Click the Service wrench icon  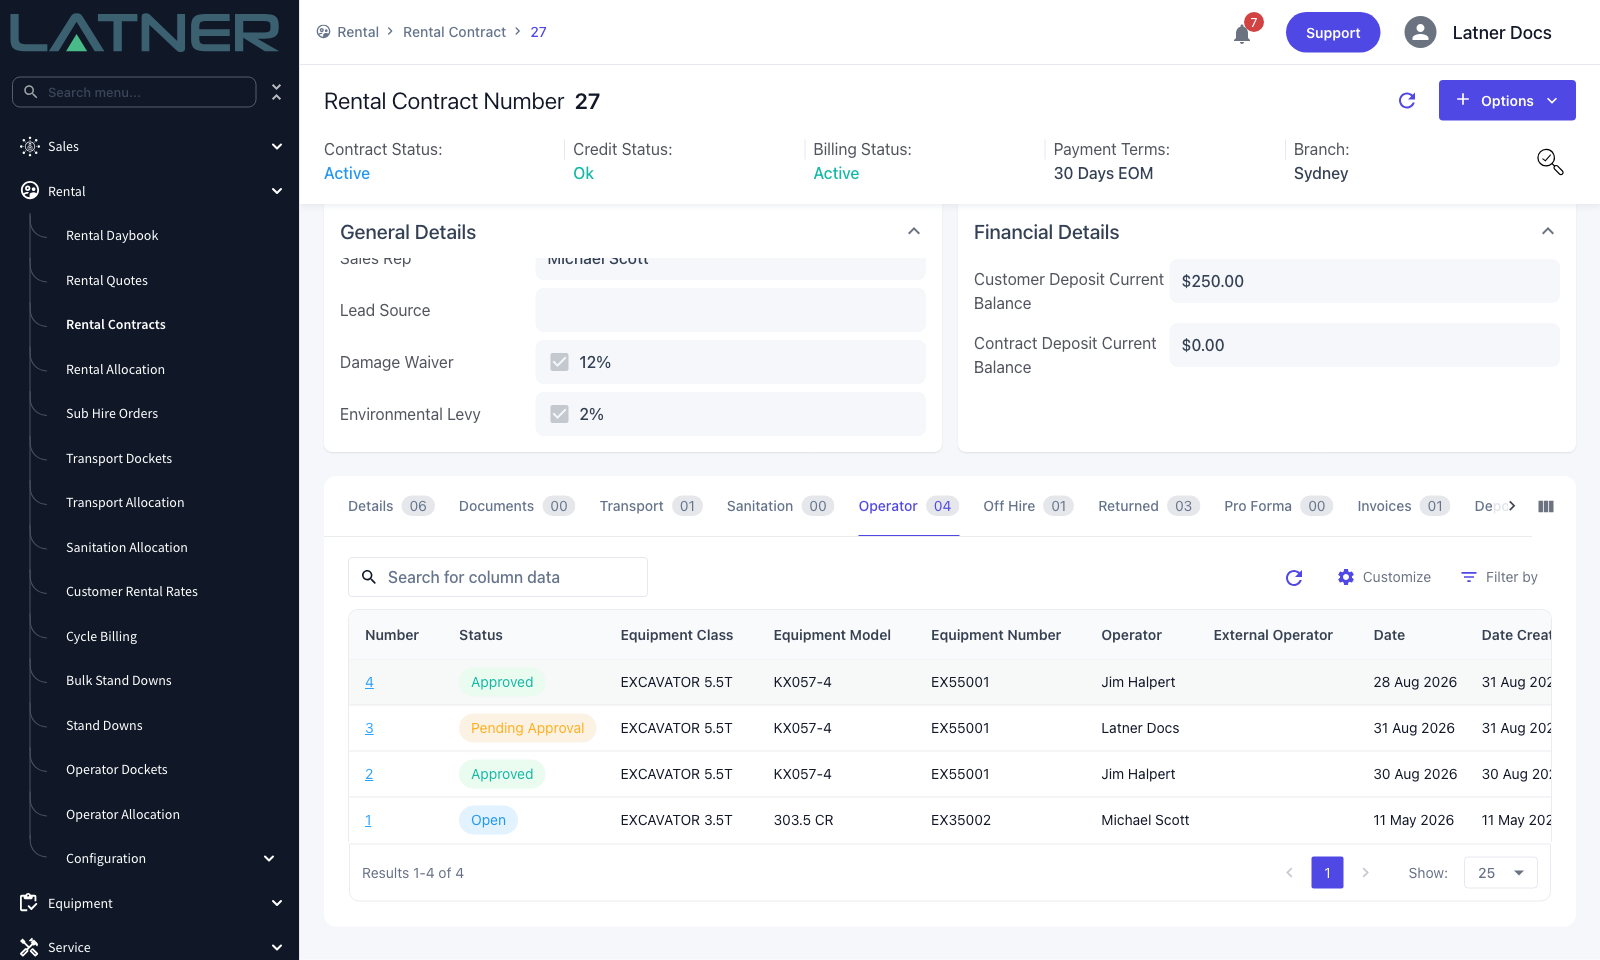click(x=29, y=947)
